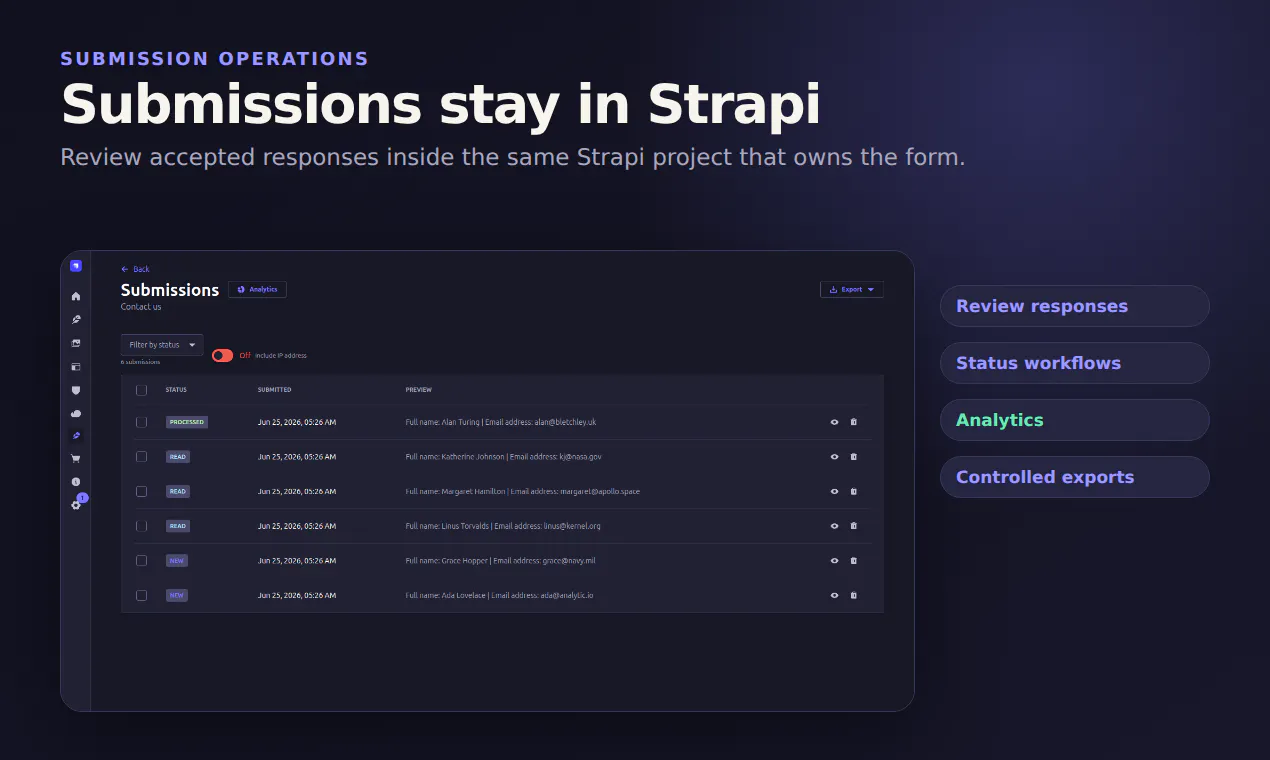Select the green Analytics pill

point(1075,420)
